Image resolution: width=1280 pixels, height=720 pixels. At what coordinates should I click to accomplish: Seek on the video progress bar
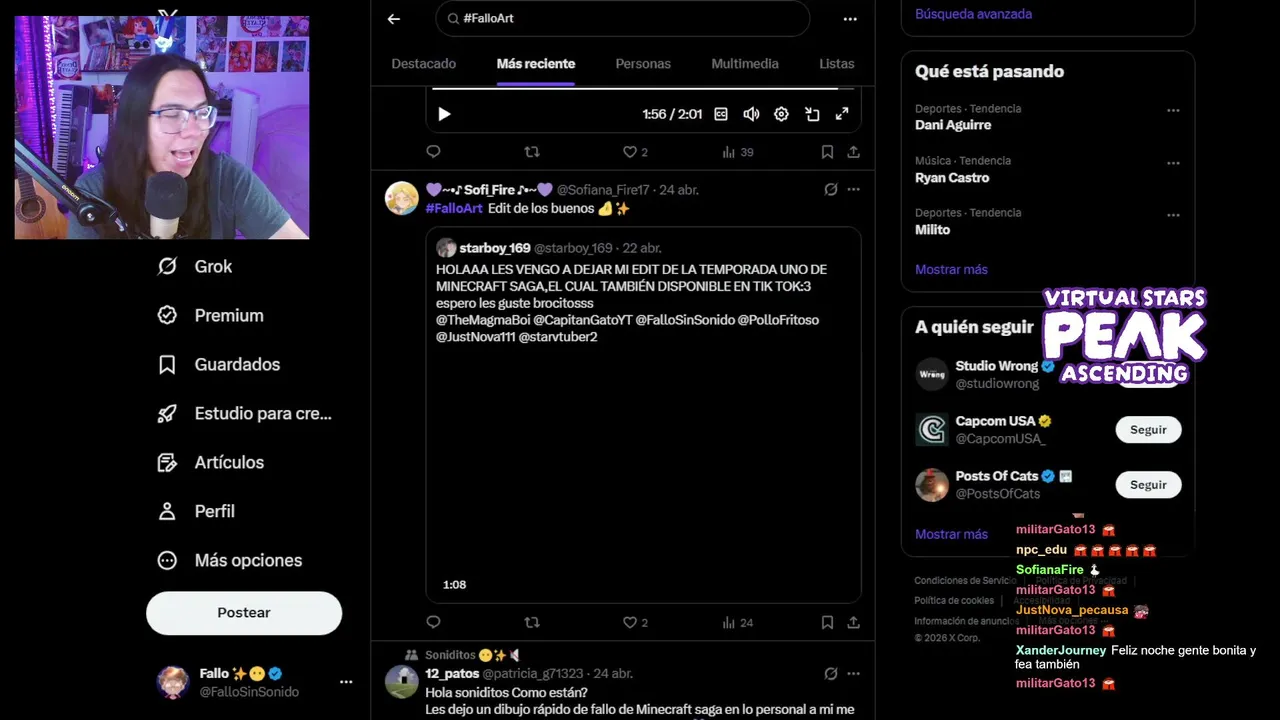coord(643,89)
